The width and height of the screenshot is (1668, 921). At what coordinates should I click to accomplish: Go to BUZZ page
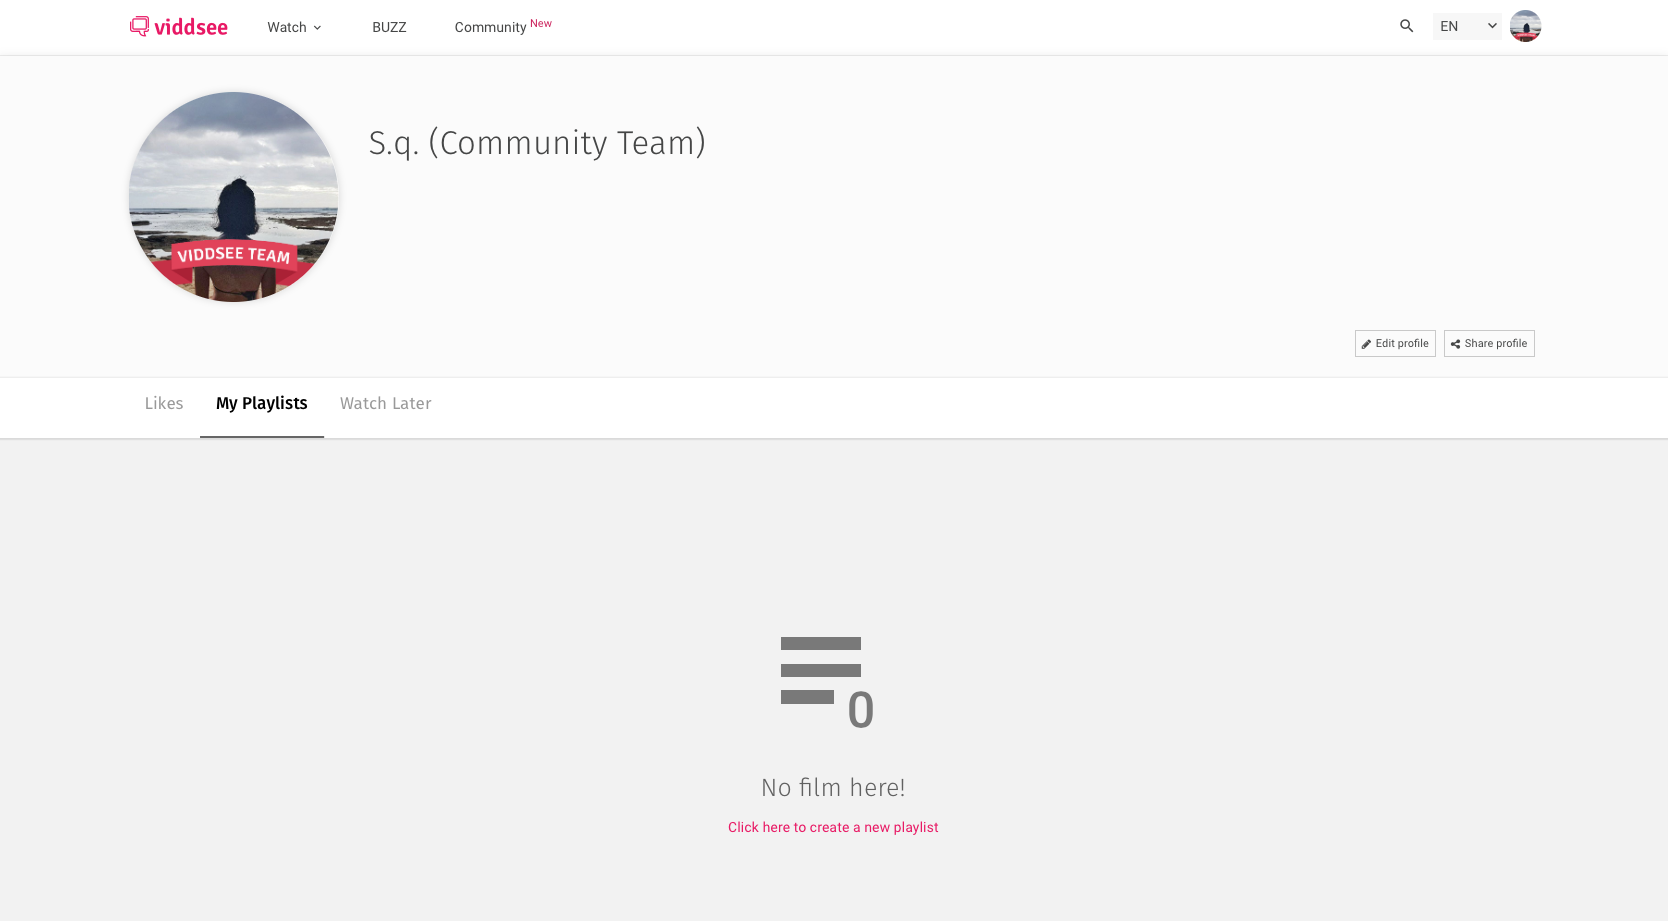[x=389, y=27]
